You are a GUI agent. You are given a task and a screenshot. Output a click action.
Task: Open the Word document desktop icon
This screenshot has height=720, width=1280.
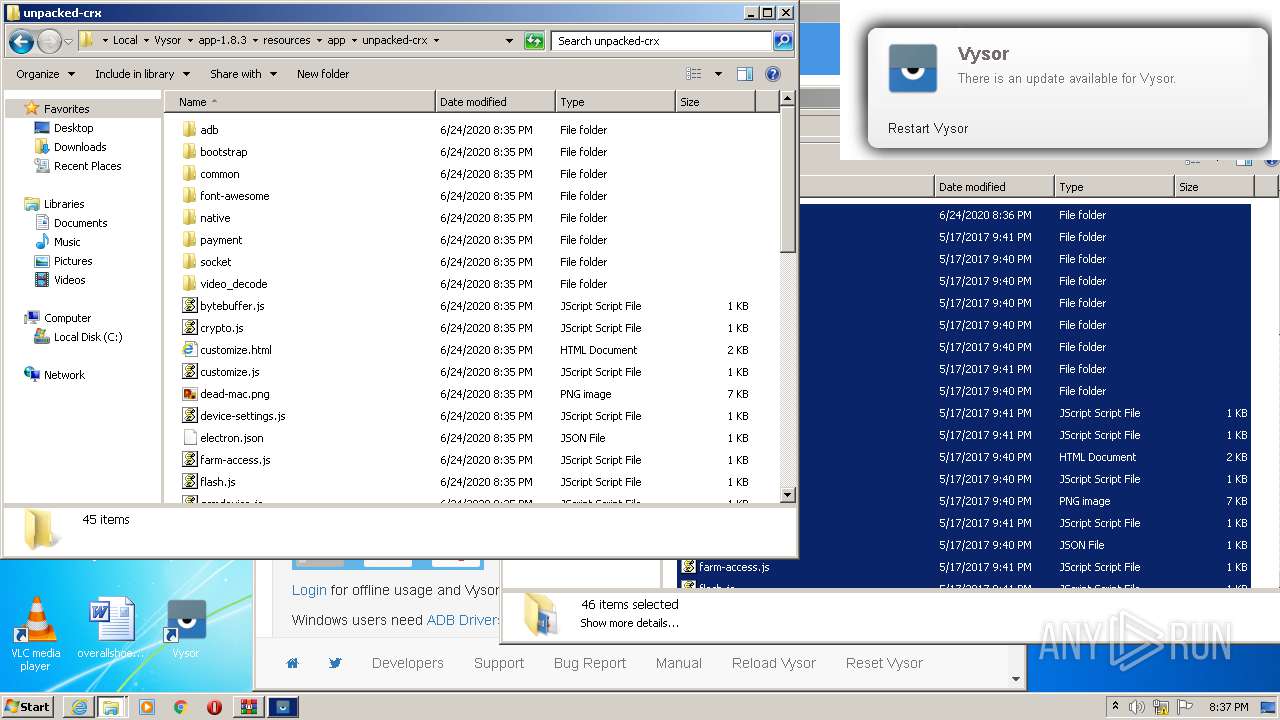[110, 630]
